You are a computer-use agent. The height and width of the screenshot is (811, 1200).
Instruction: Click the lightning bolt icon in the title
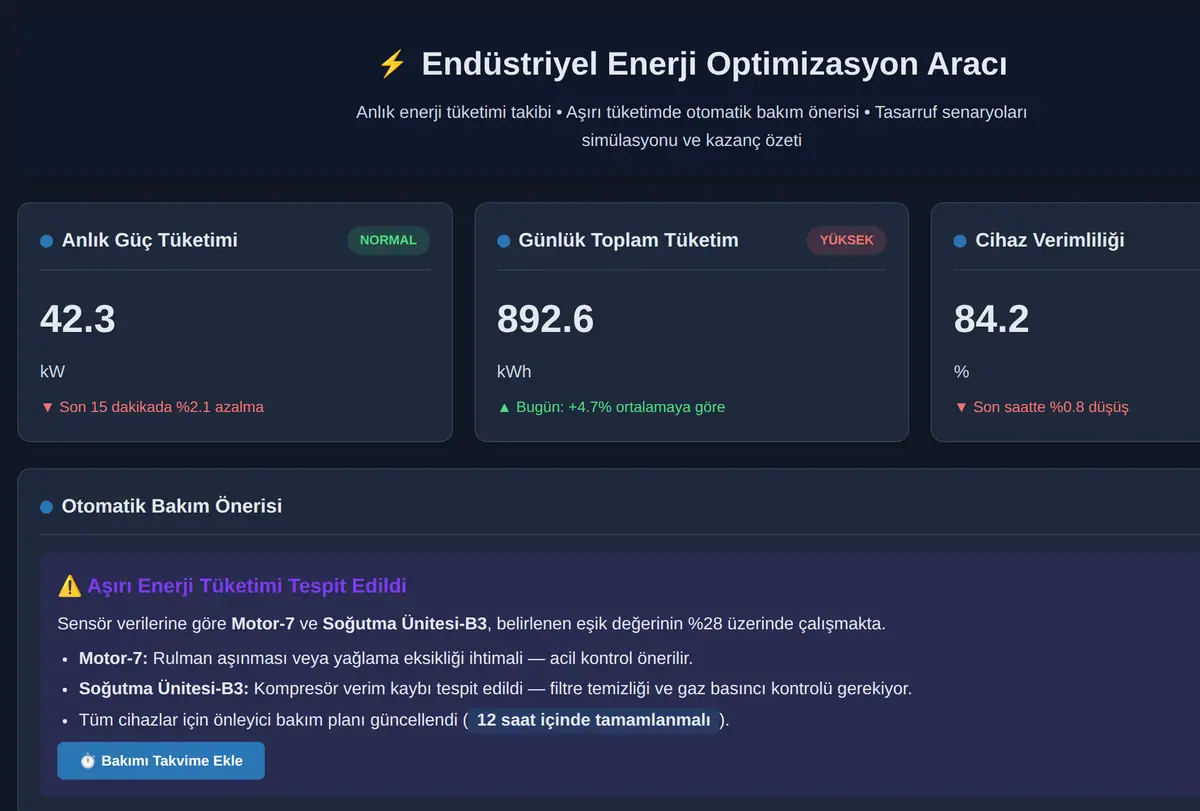point(392,64)
